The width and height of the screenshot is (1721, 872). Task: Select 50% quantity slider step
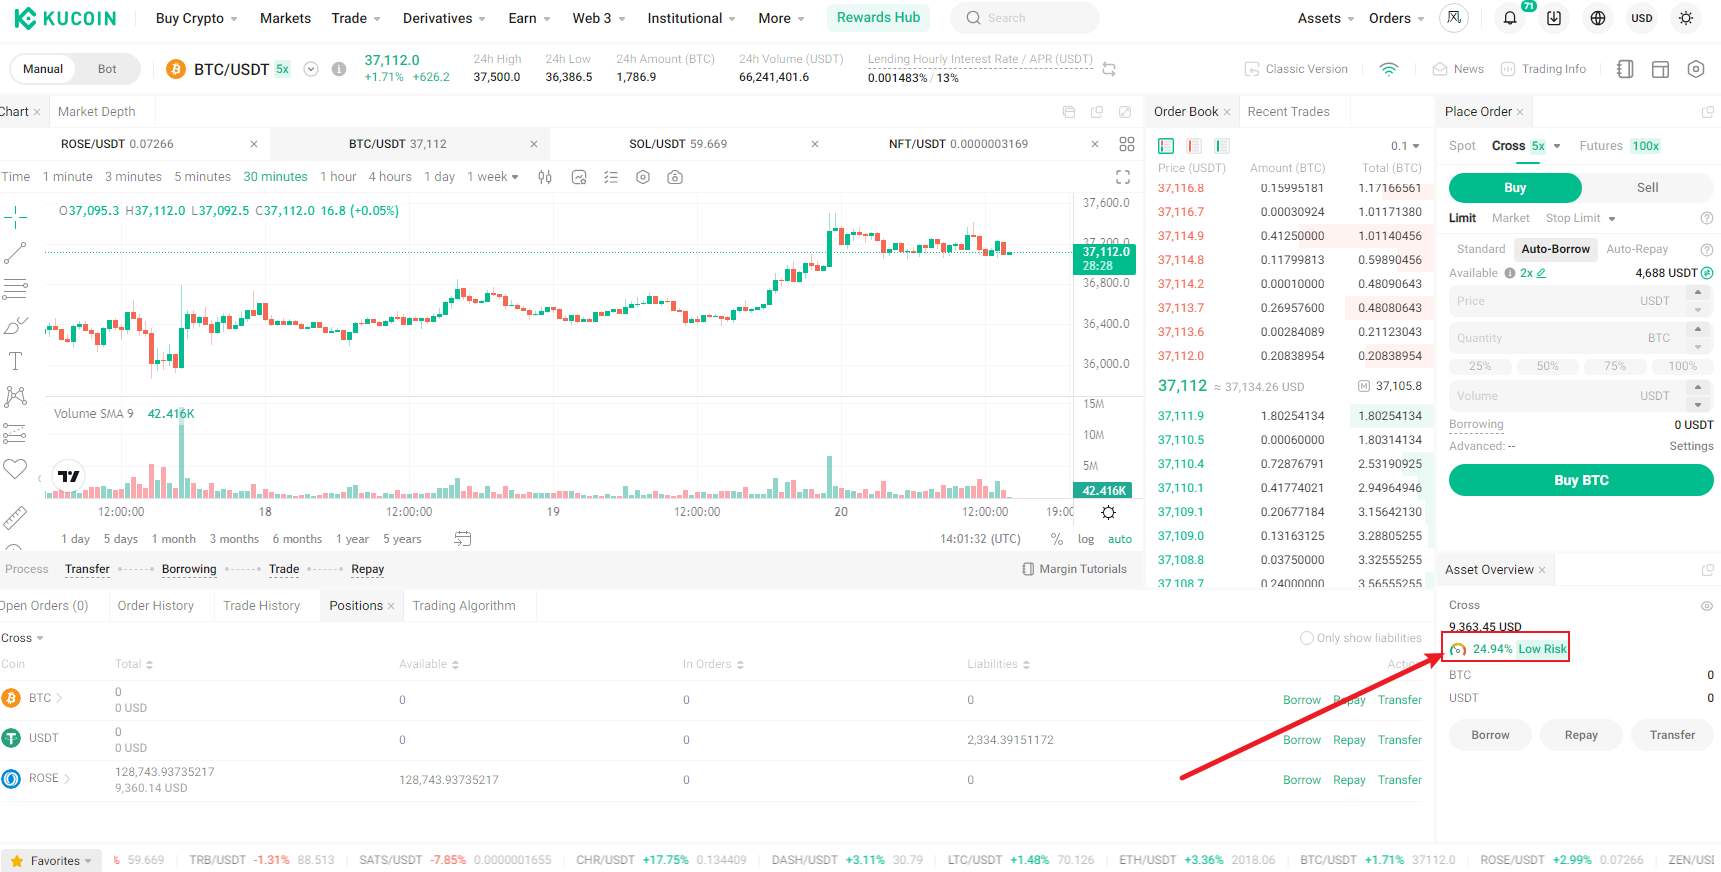[1547, 367]
